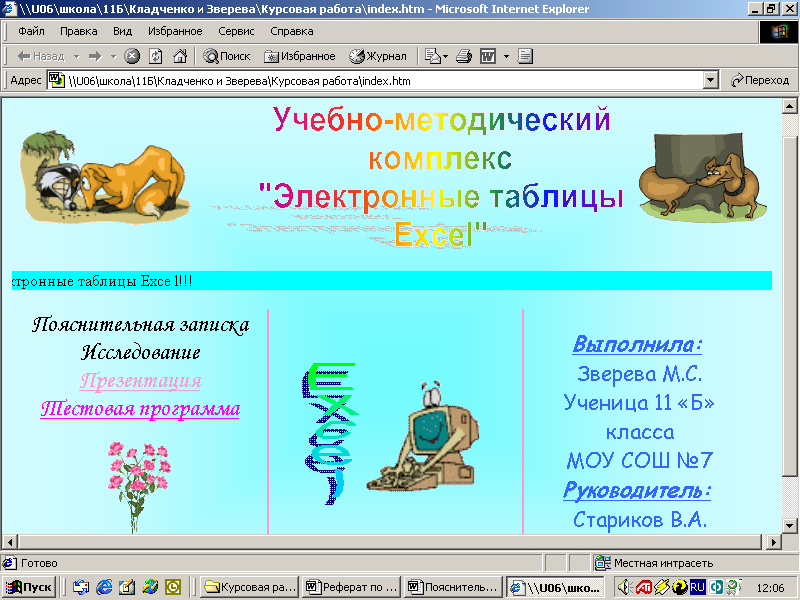
Task: Click the name Зверева М.С.
Action: (639, 374)
